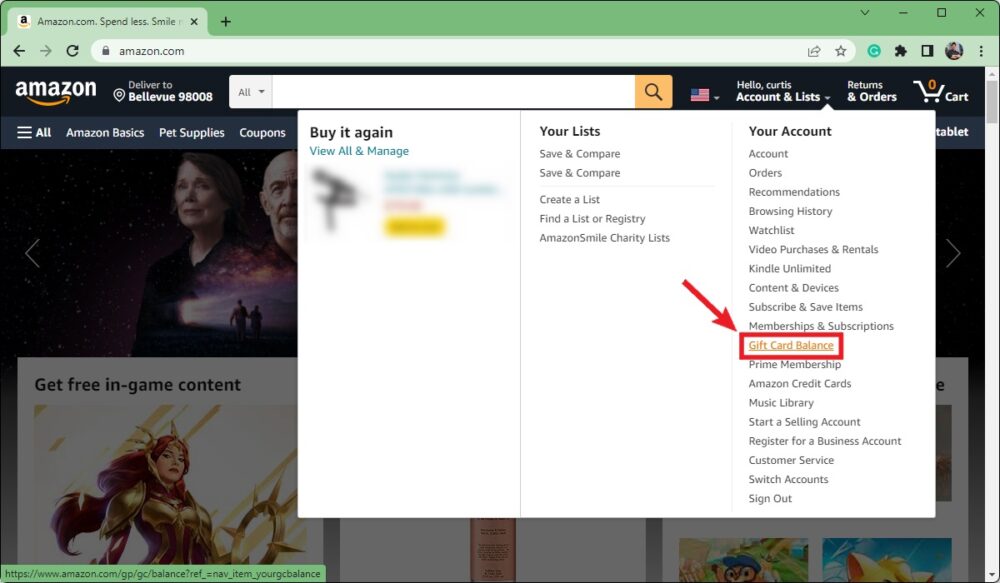Click Sign Out in the account menu

coord(770,499)
